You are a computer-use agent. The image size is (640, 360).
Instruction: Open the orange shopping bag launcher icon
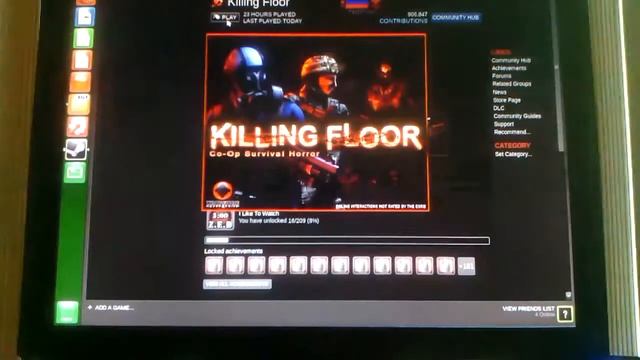point(80,82)
